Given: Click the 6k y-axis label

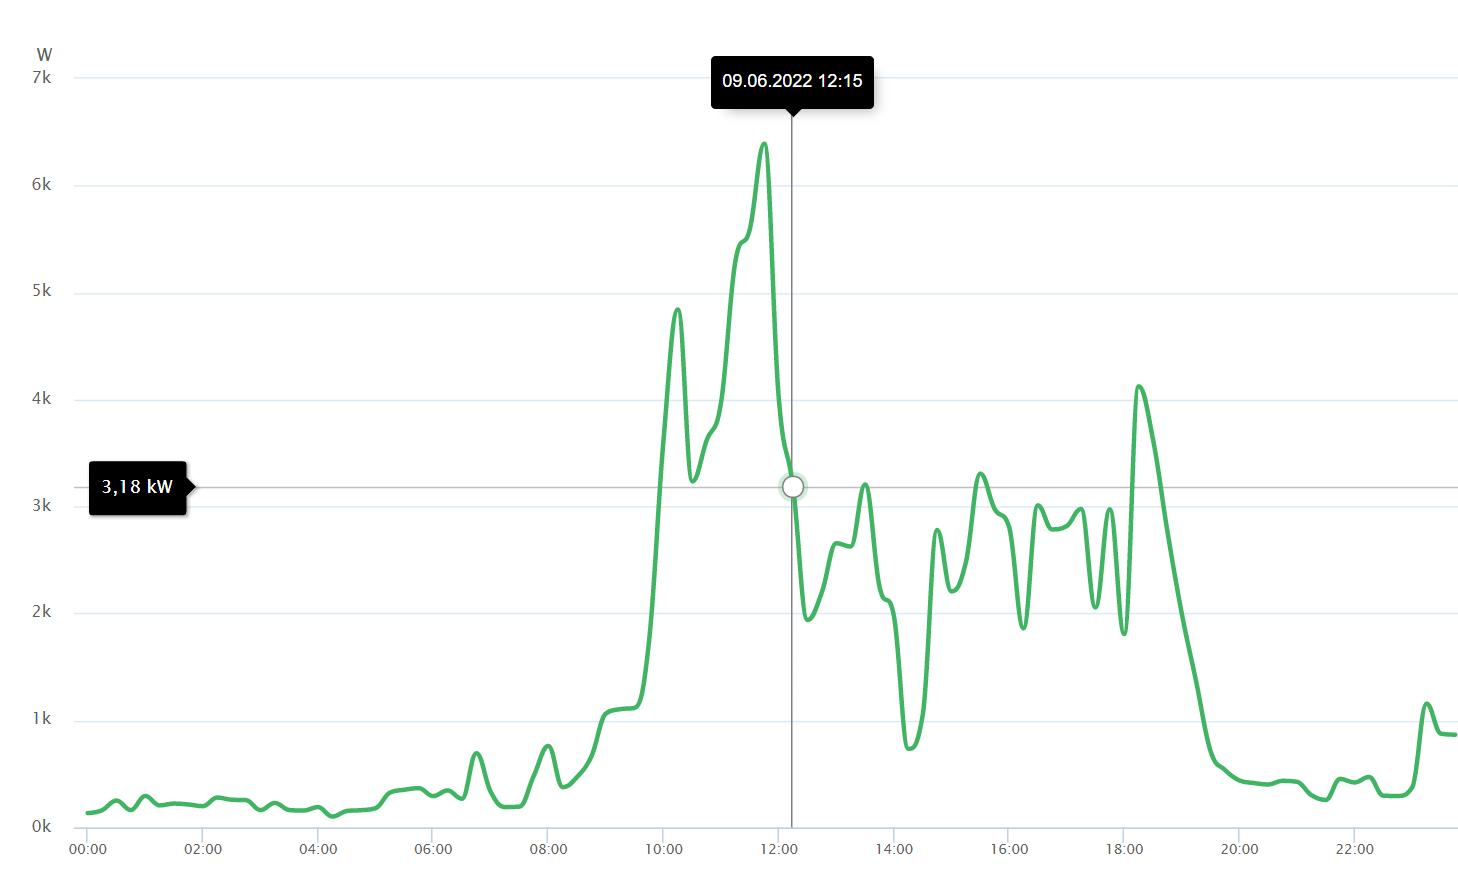Looking at the screenshot, I should pyautogui.click(x=42, y=184).
